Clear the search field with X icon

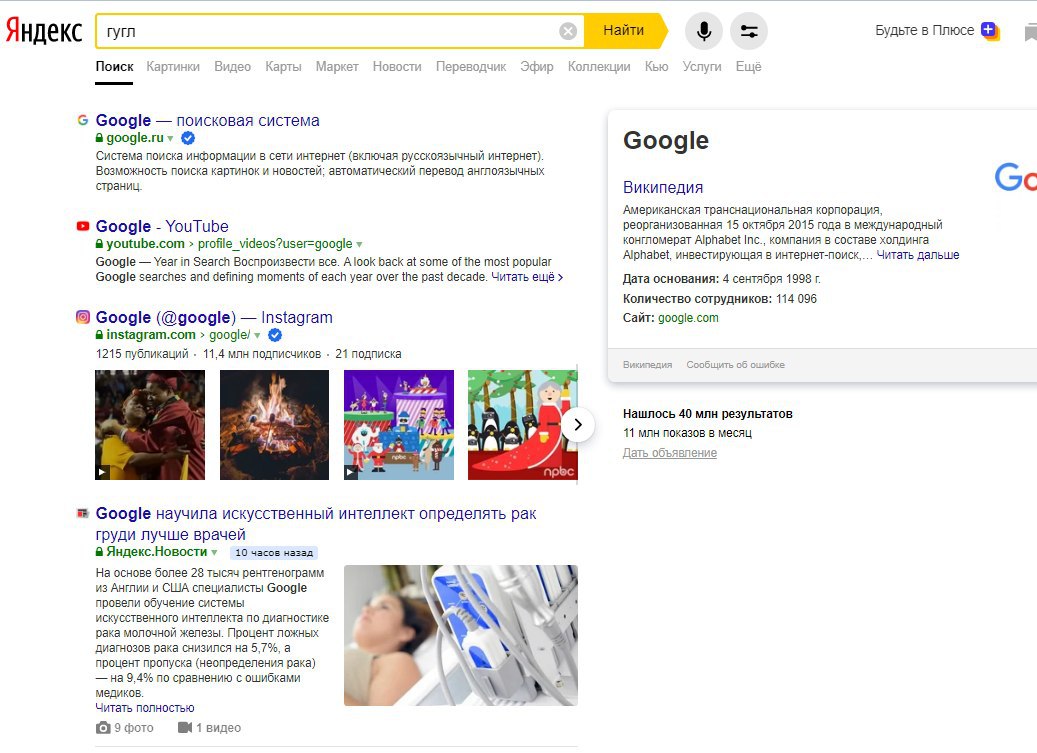point(567,31)
